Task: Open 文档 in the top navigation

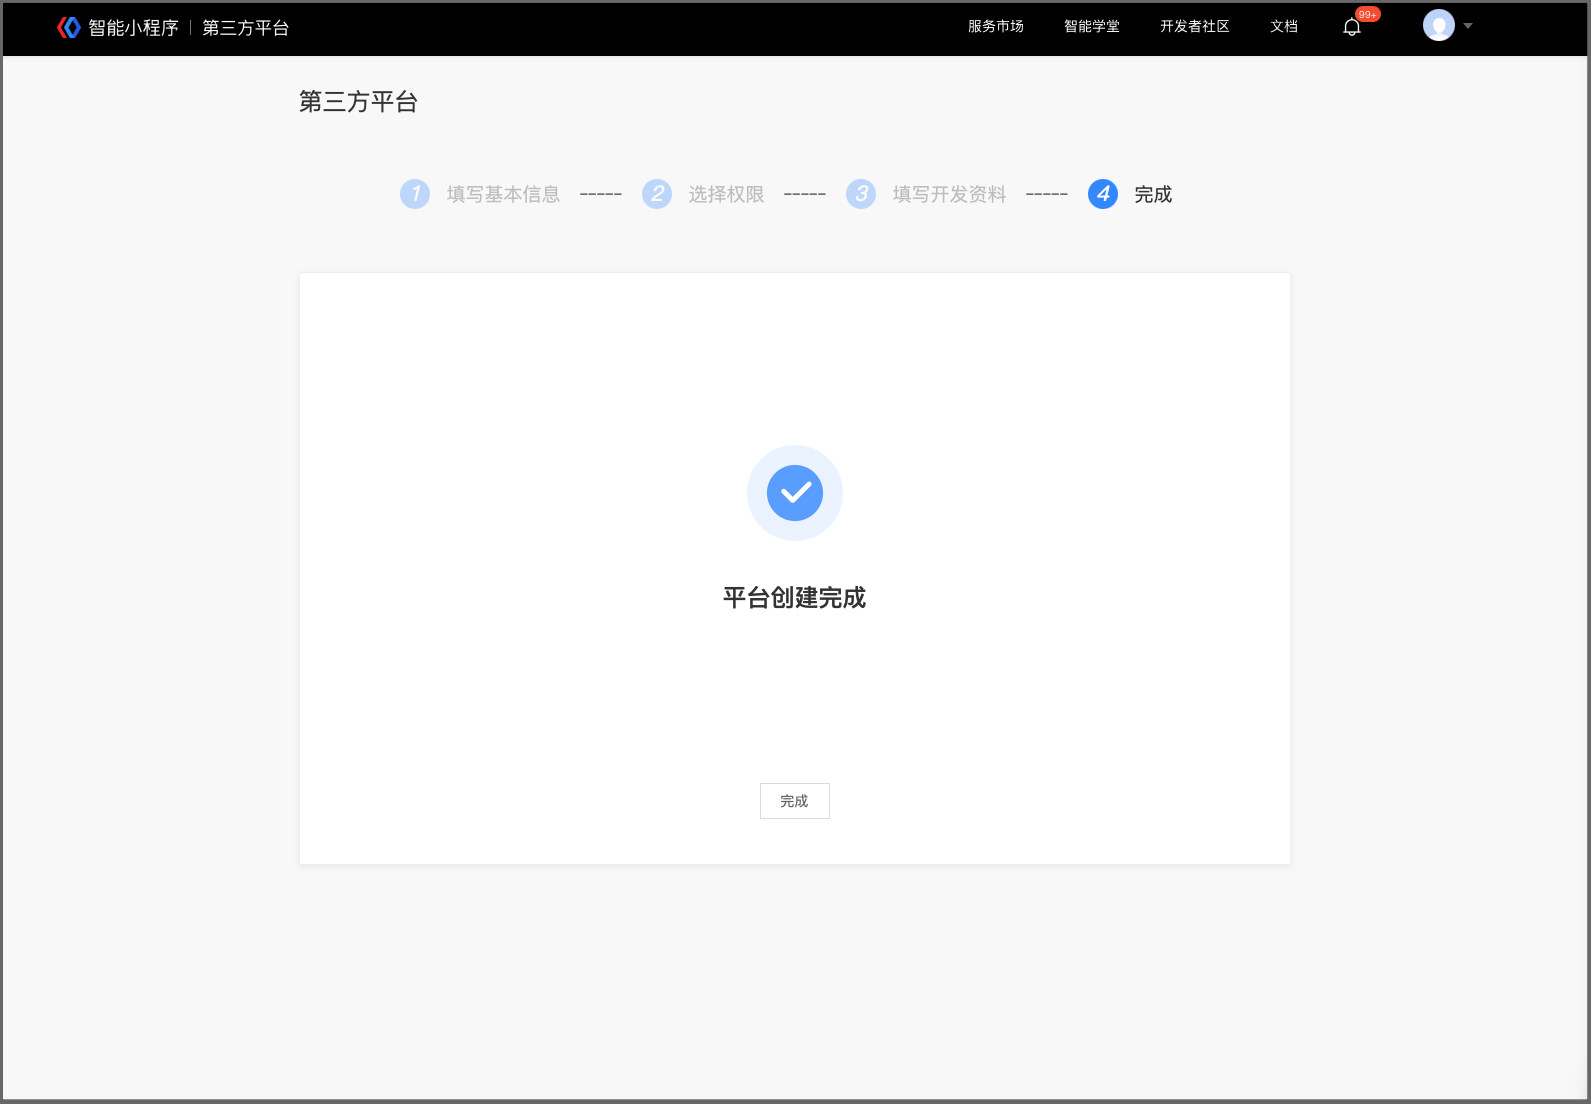Action: 1284,27
